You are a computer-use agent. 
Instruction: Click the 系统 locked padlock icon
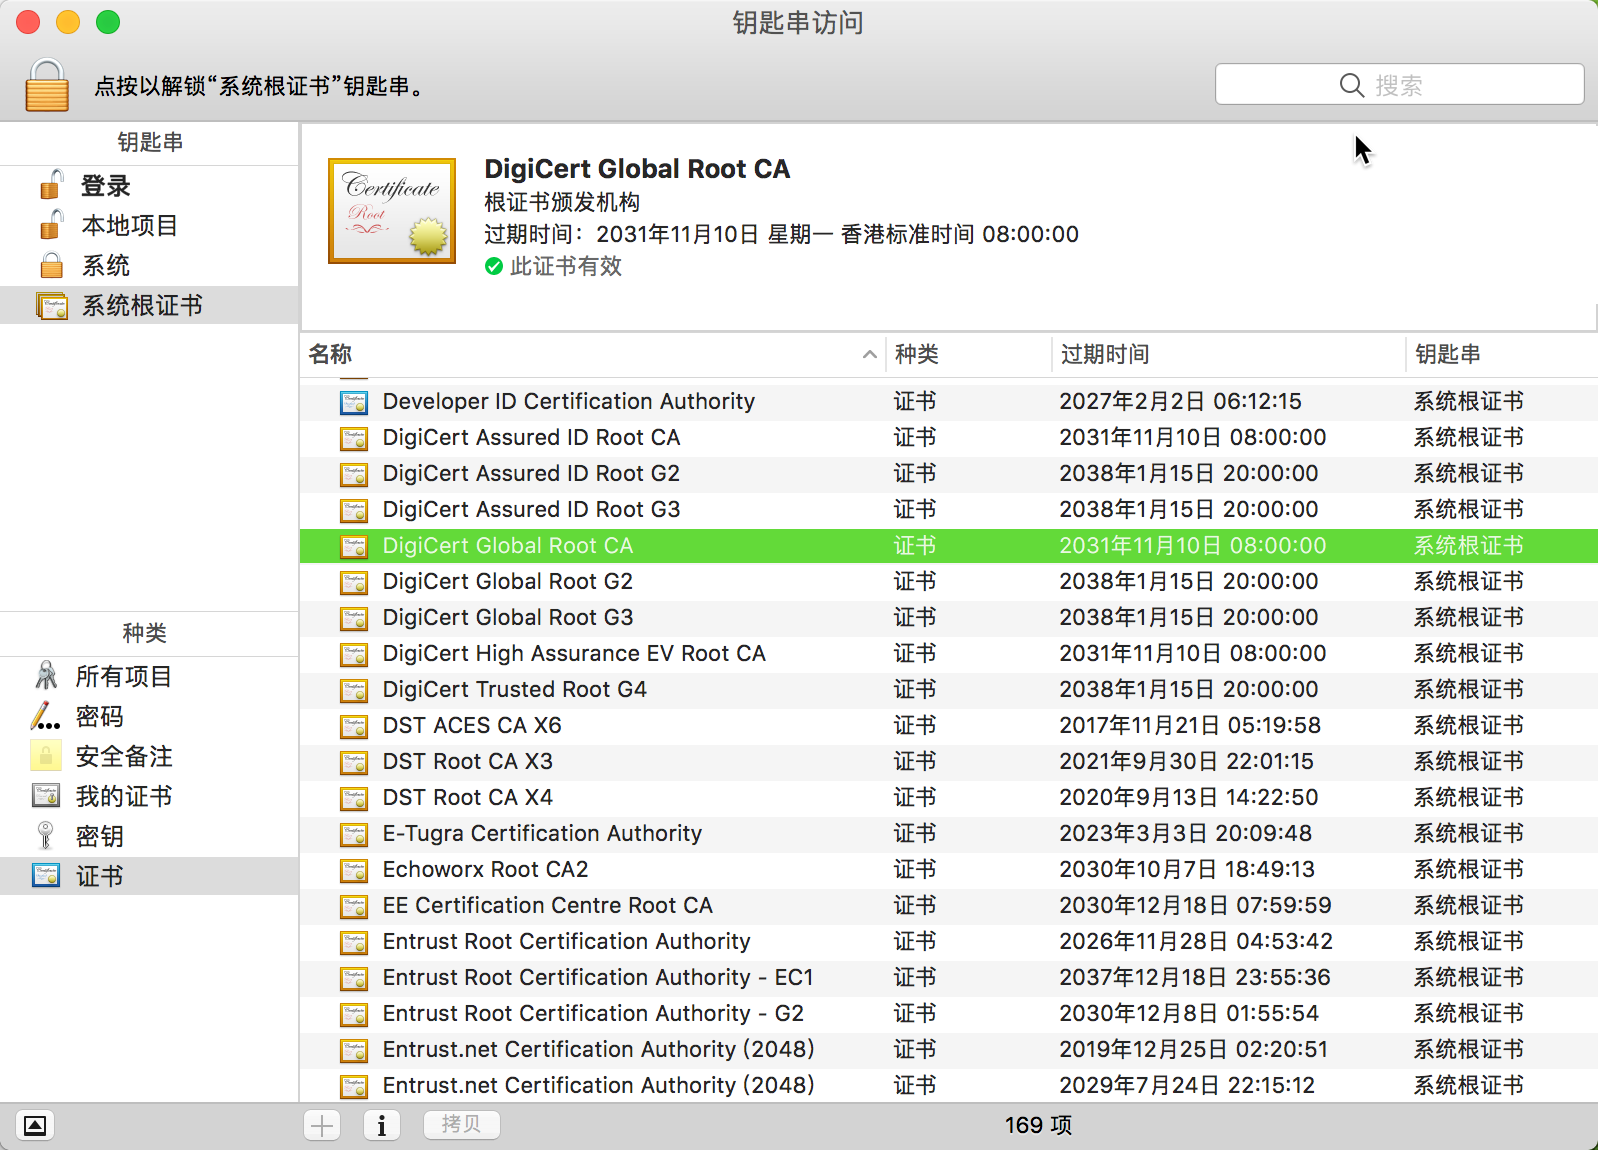coord(51,265)
